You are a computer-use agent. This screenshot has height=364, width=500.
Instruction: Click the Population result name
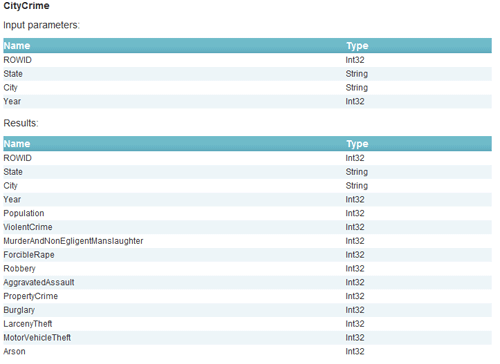(x=24, y=213)
